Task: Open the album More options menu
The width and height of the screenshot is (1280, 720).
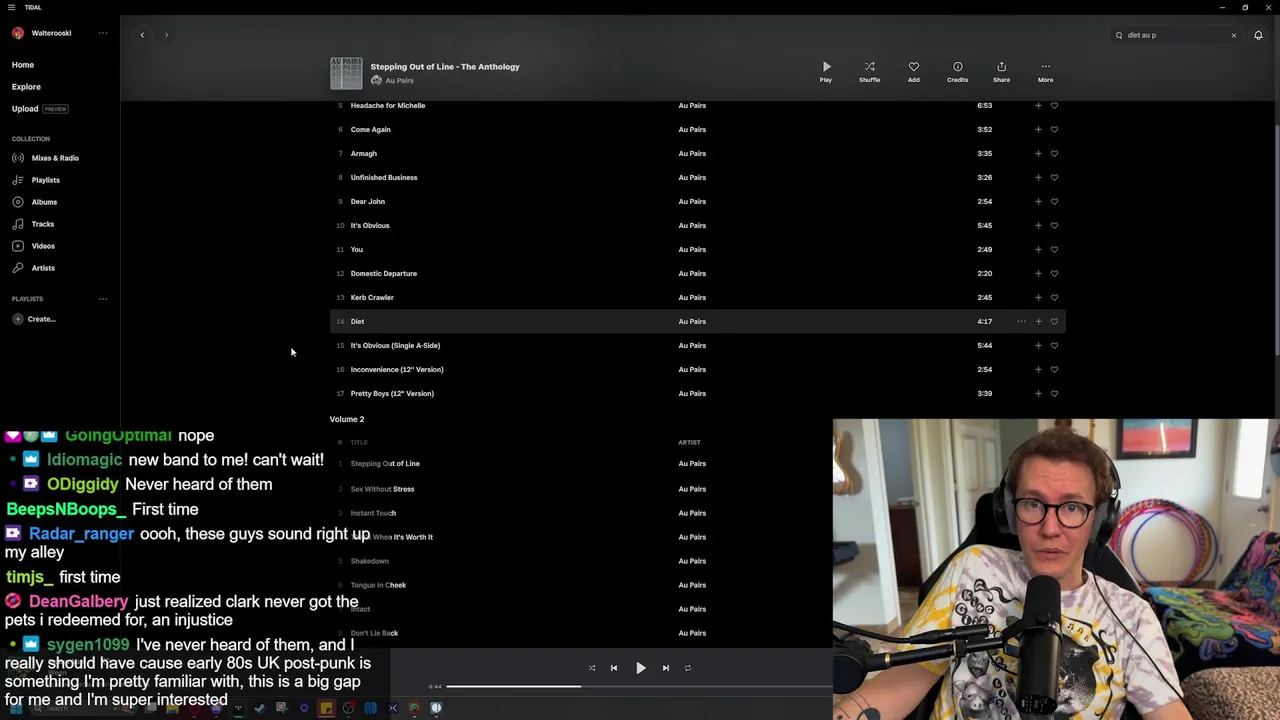Action: [1045, 71]
